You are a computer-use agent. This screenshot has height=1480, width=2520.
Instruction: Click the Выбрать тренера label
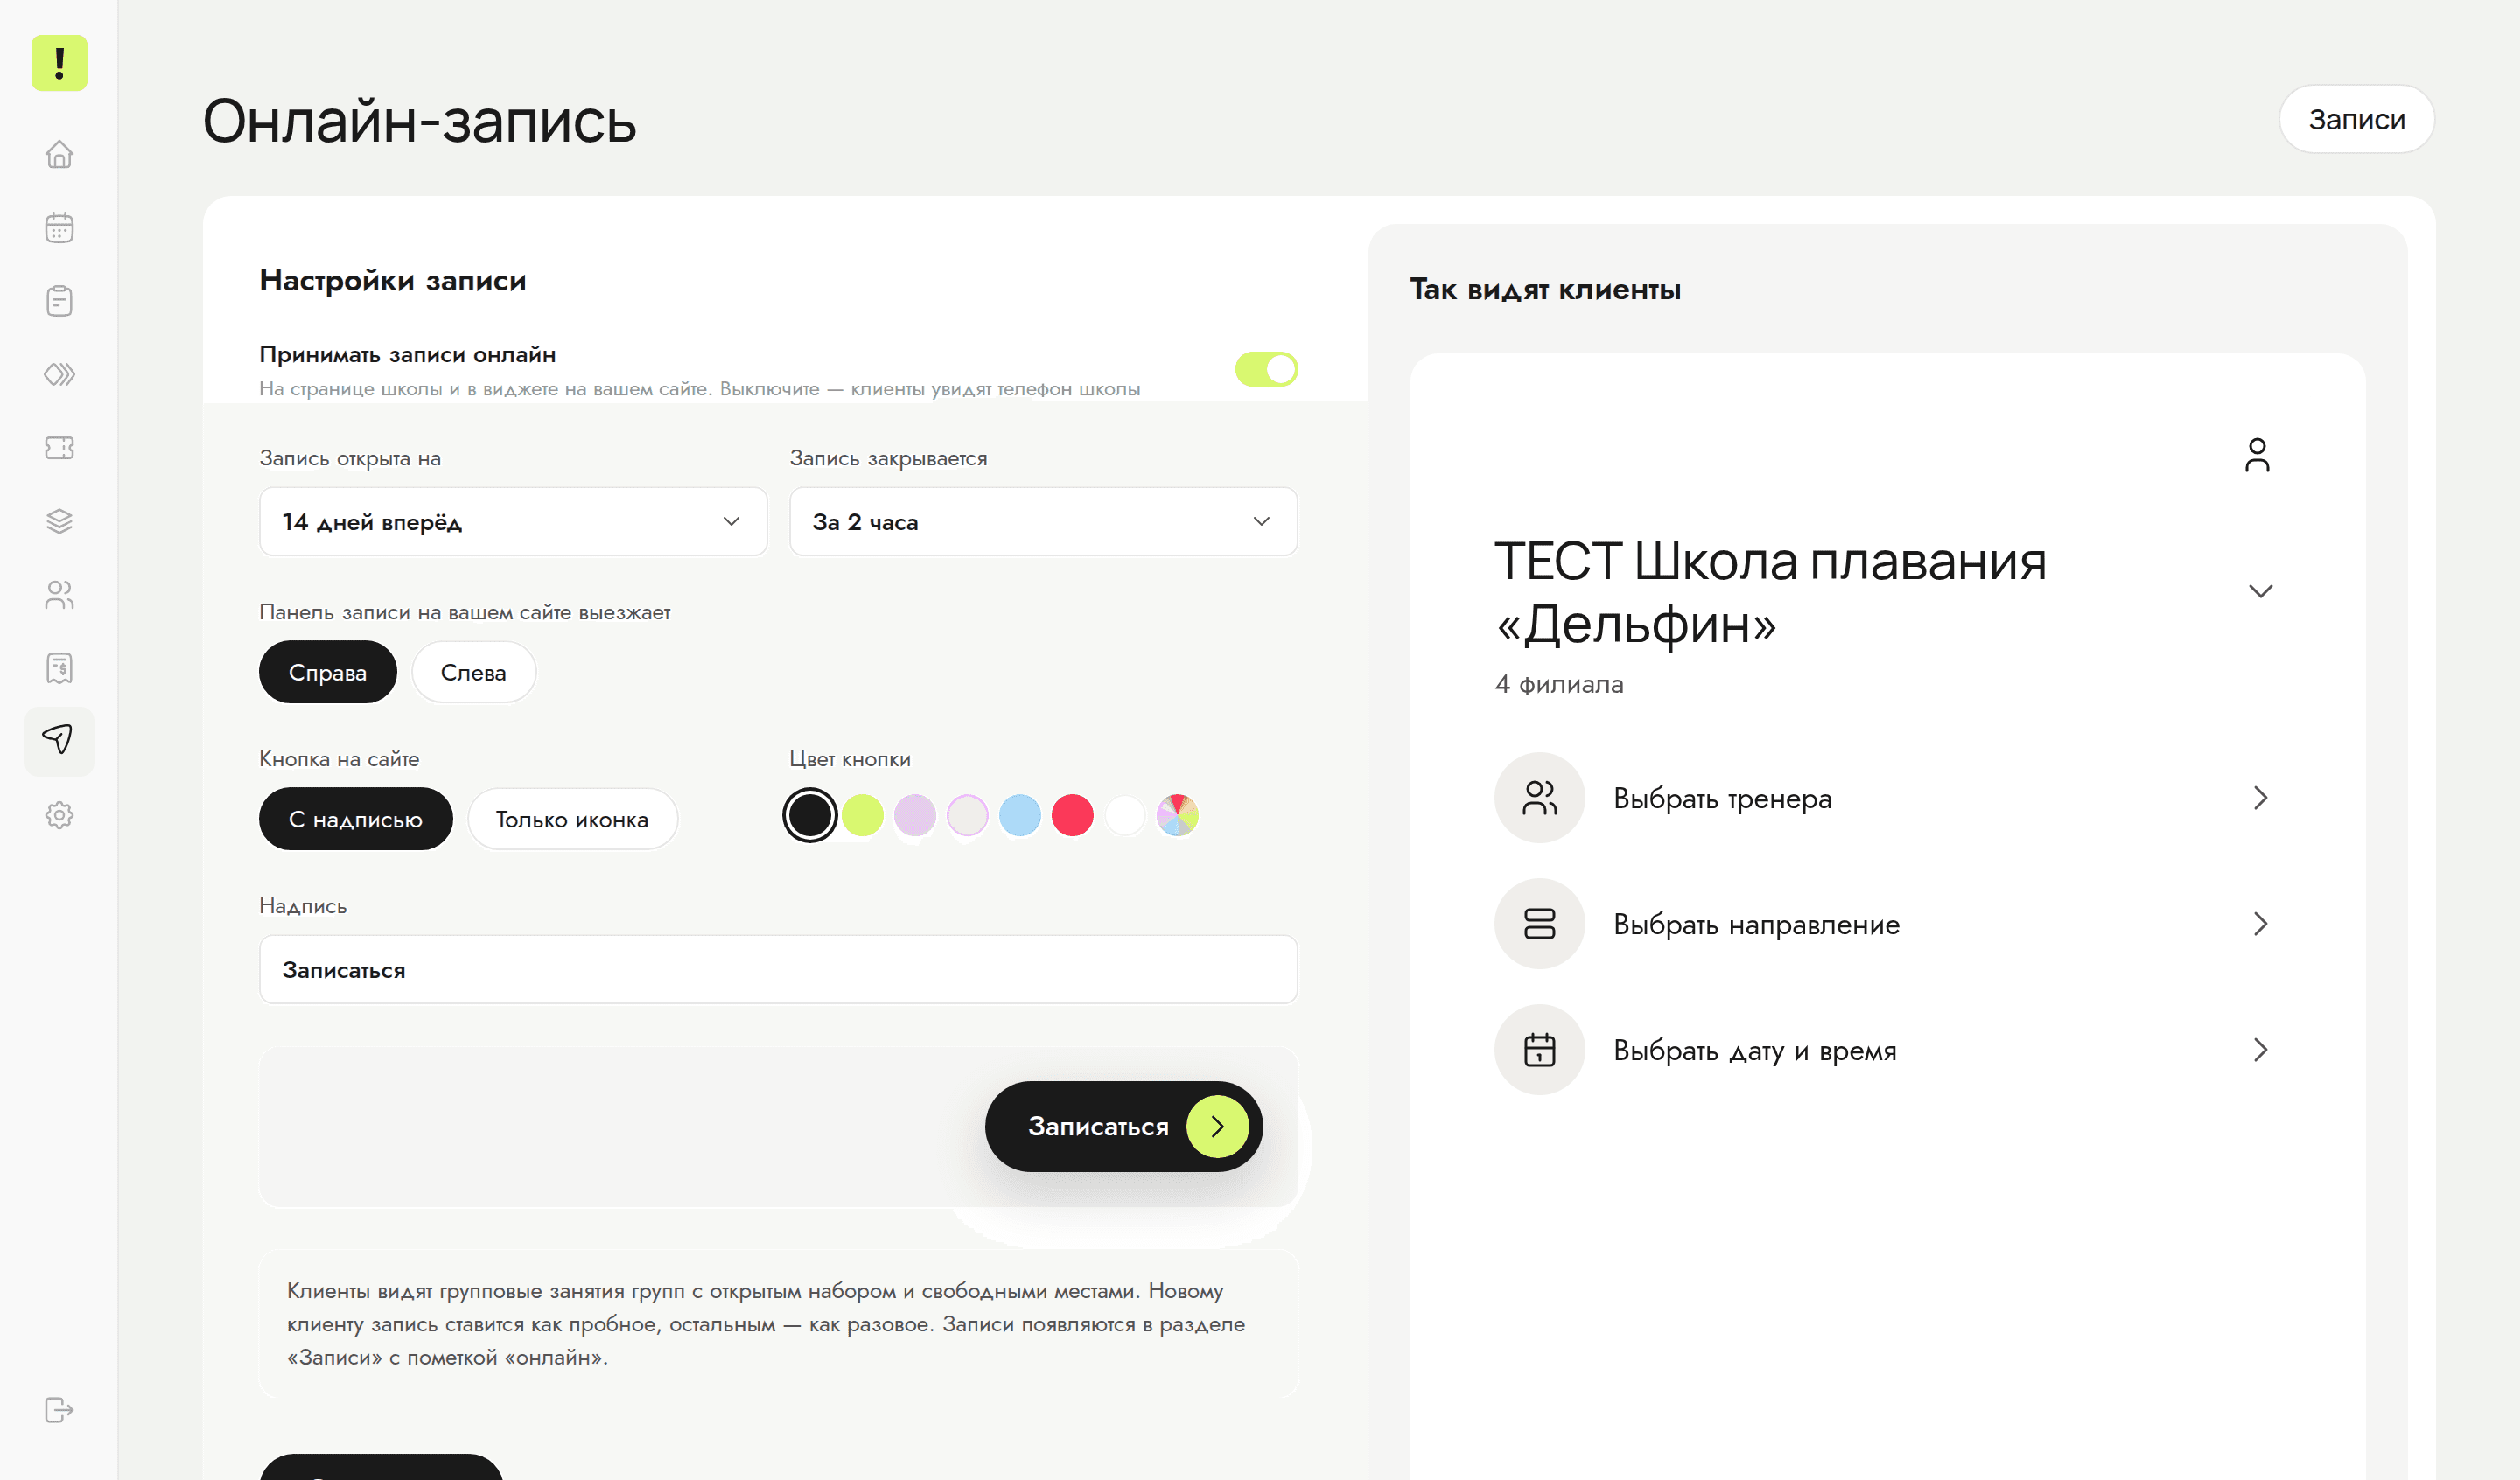1722,798
